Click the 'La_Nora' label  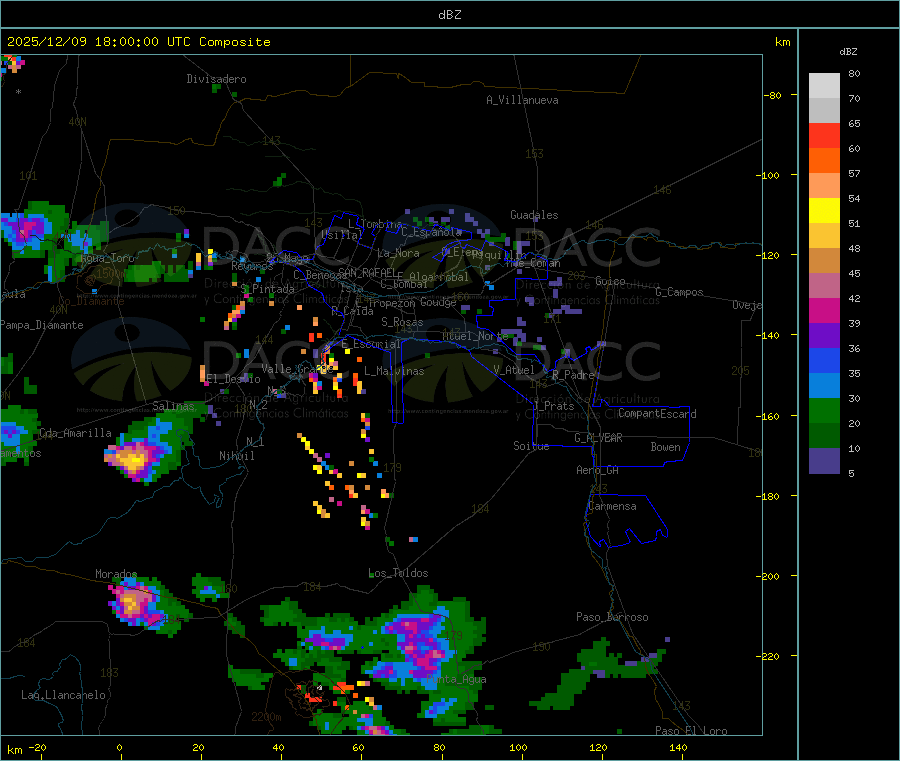(x=398, y=253)
